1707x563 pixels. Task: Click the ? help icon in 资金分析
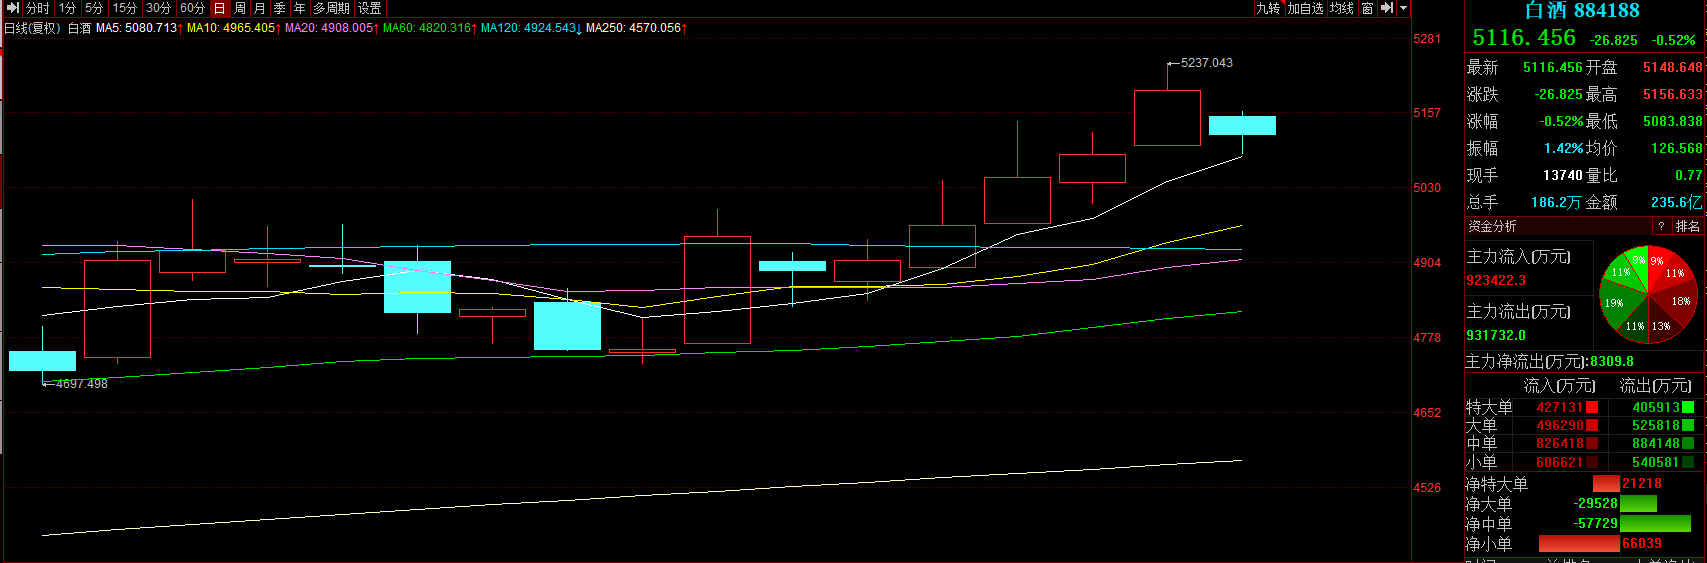click(1661, 227)
